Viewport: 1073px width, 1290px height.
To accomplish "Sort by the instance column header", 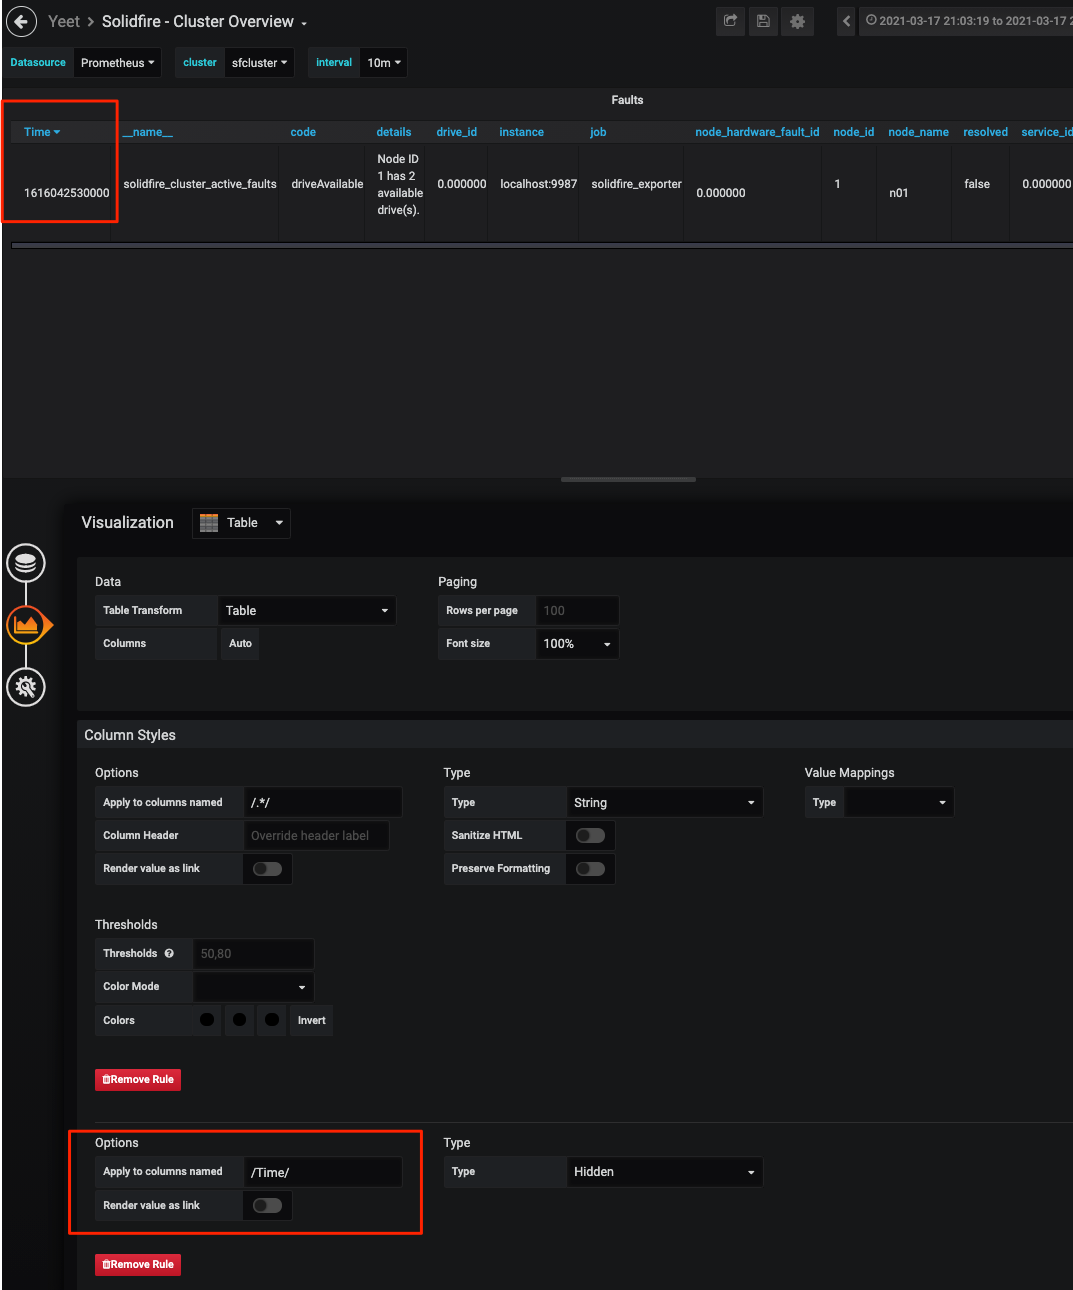I will (522, 132).
